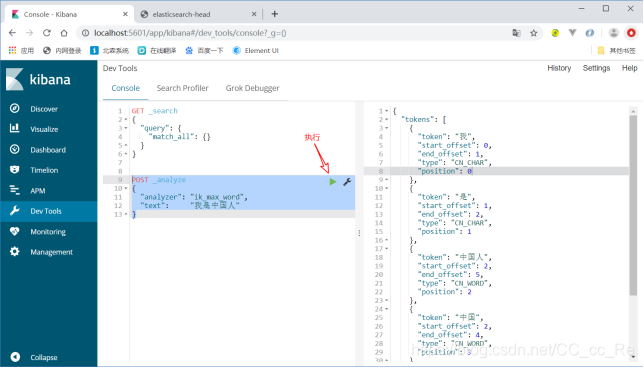Close the Console - Kibana tab
644x368 pixels.
click(125, 14)
